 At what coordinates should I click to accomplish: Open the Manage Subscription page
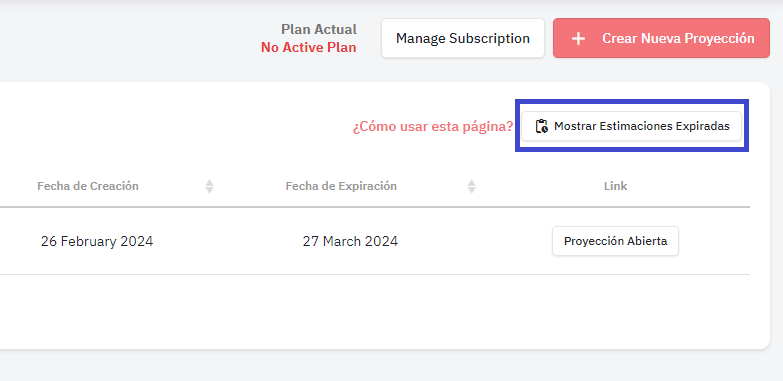point(463,38)
